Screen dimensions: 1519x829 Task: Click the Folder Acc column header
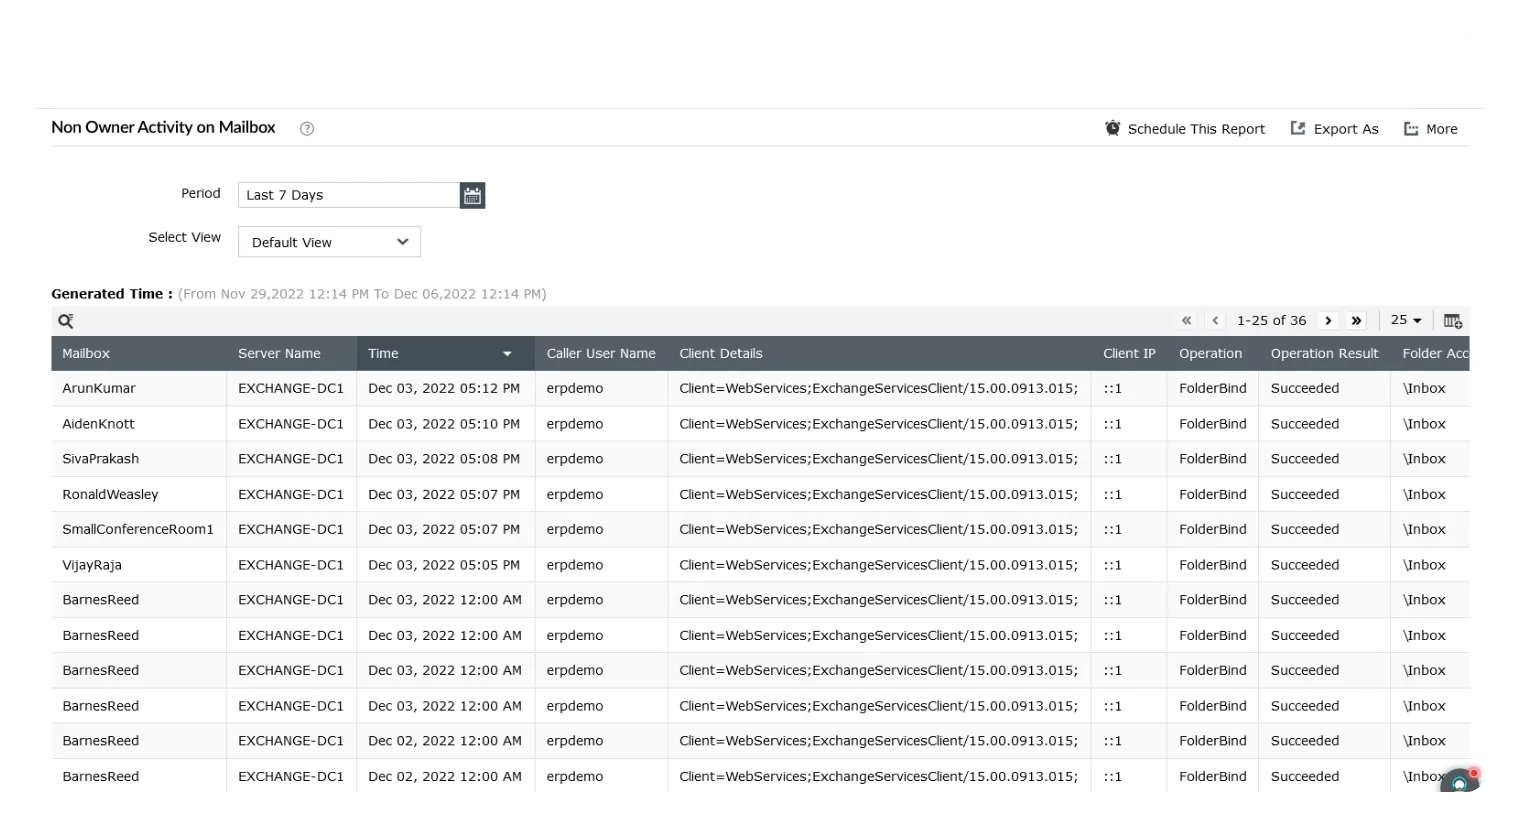[1435, 354]
